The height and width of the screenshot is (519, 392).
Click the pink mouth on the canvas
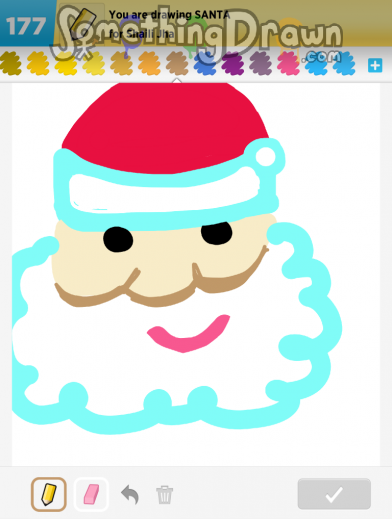[x=189, y=333]
